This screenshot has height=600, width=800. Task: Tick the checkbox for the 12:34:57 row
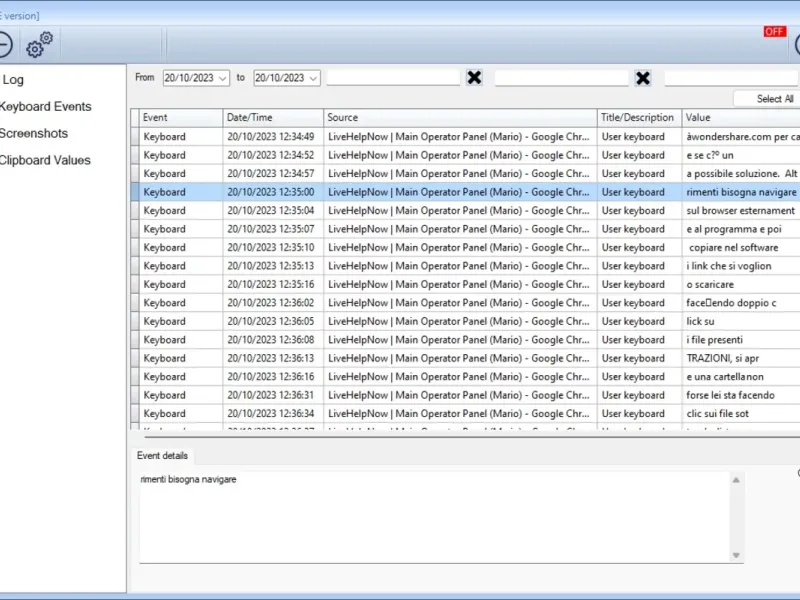click(x=135, y=173)
